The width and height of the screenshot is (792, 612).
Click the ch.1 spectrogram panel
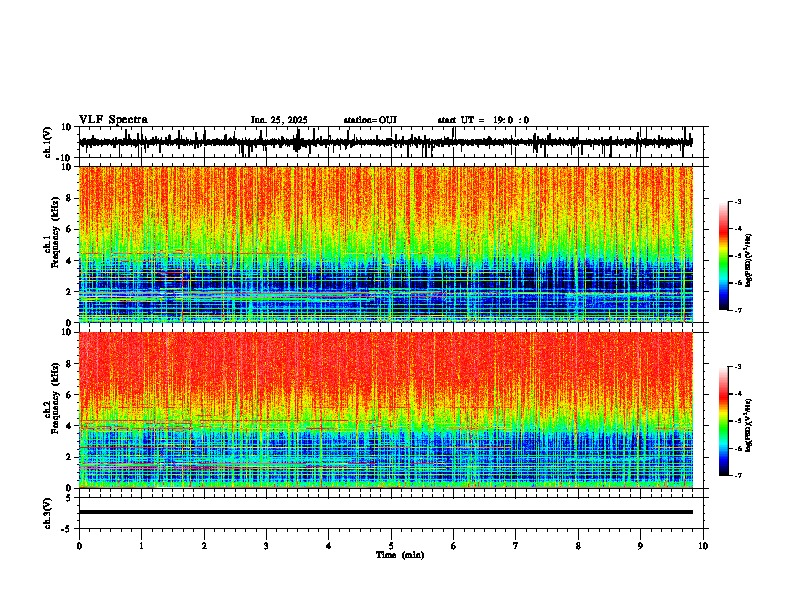pos(385,244)
